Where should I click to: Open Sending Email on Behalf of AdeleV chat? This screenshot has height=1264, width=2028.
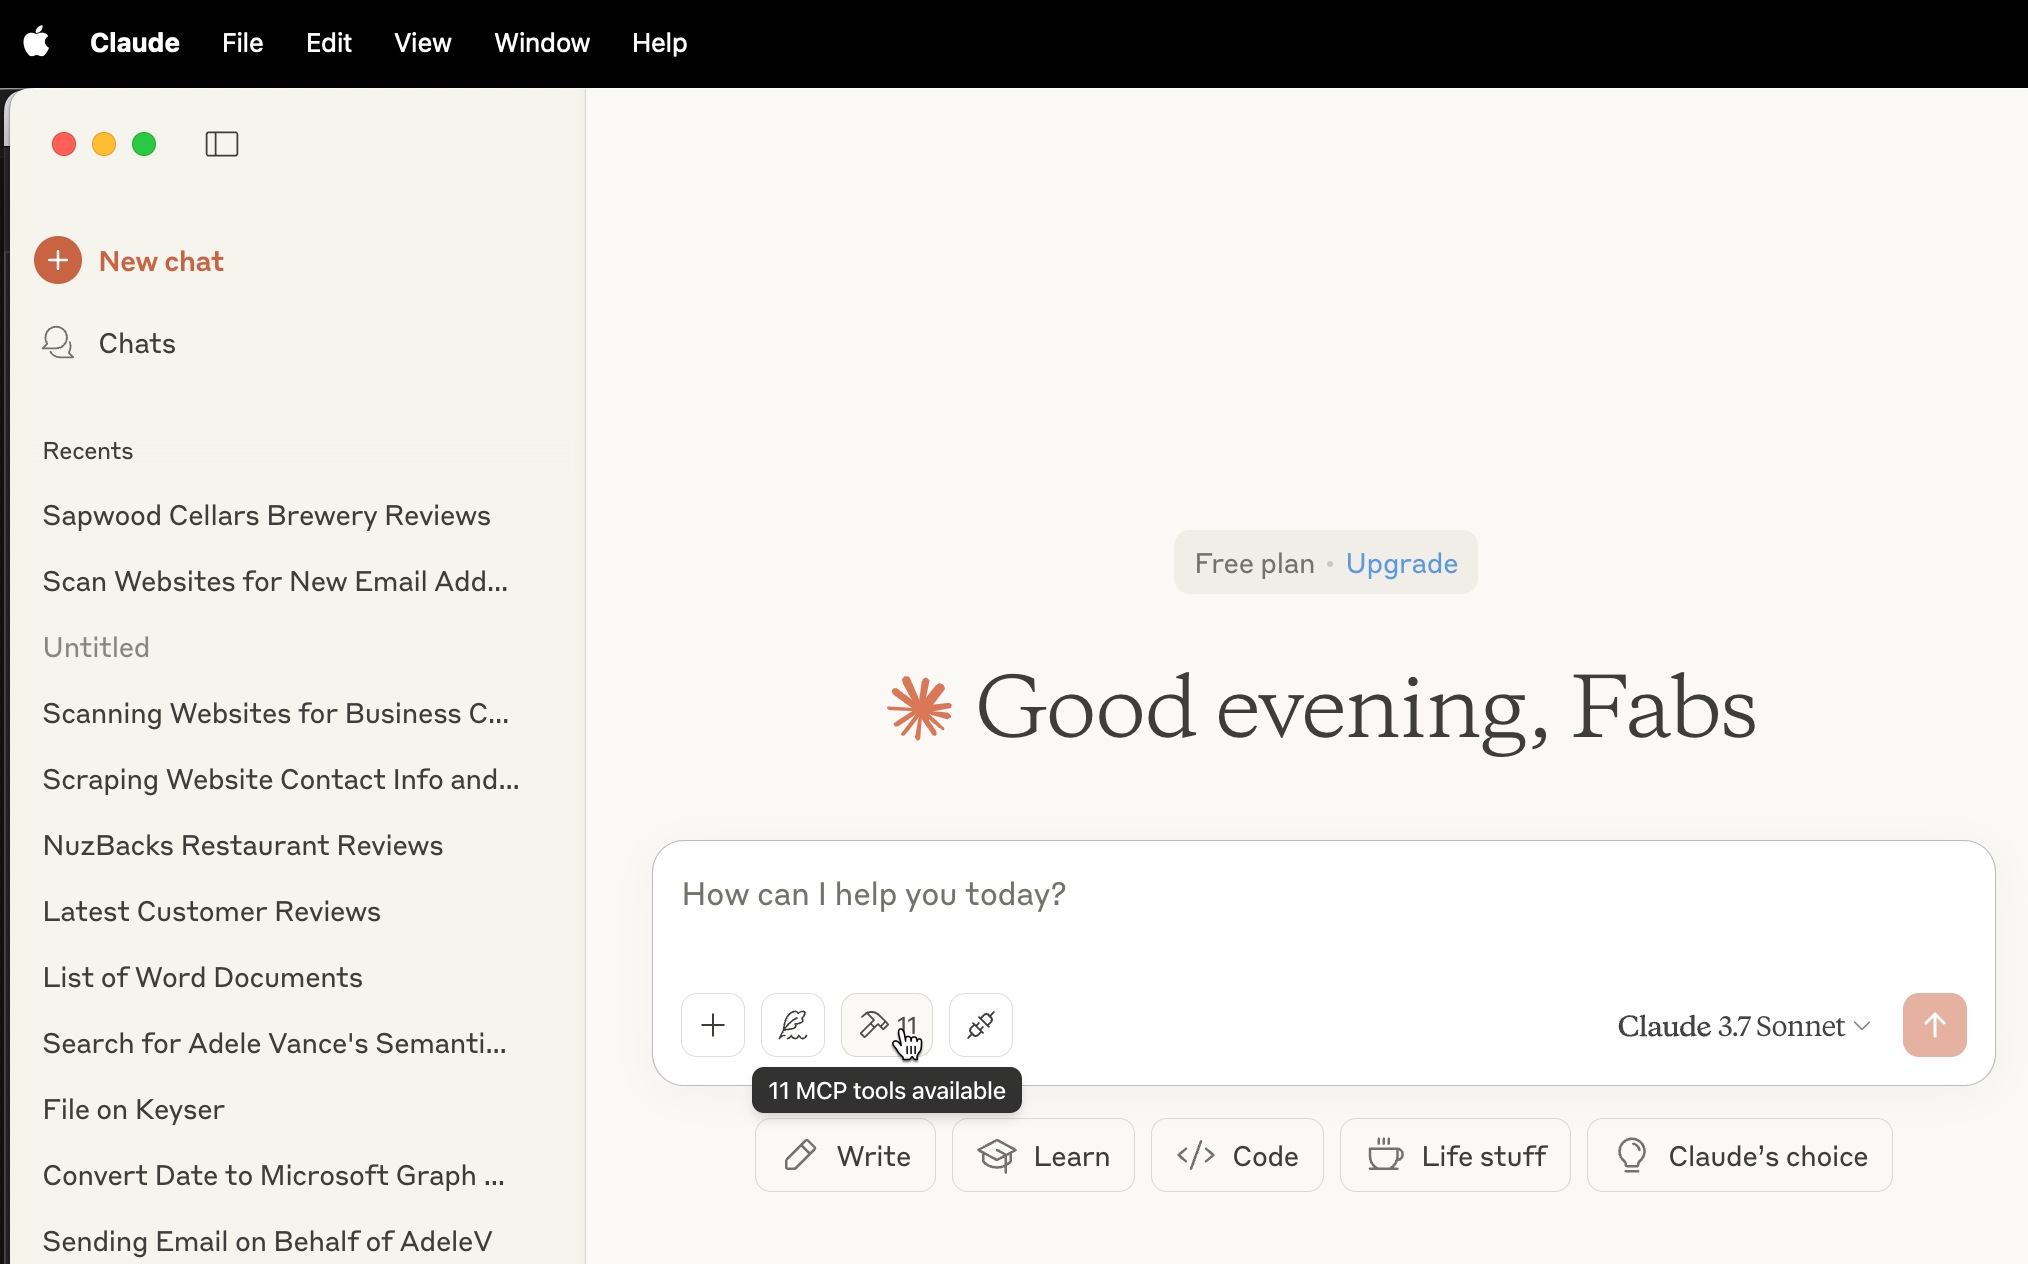pyautogui.click(x=268, y=1241)
